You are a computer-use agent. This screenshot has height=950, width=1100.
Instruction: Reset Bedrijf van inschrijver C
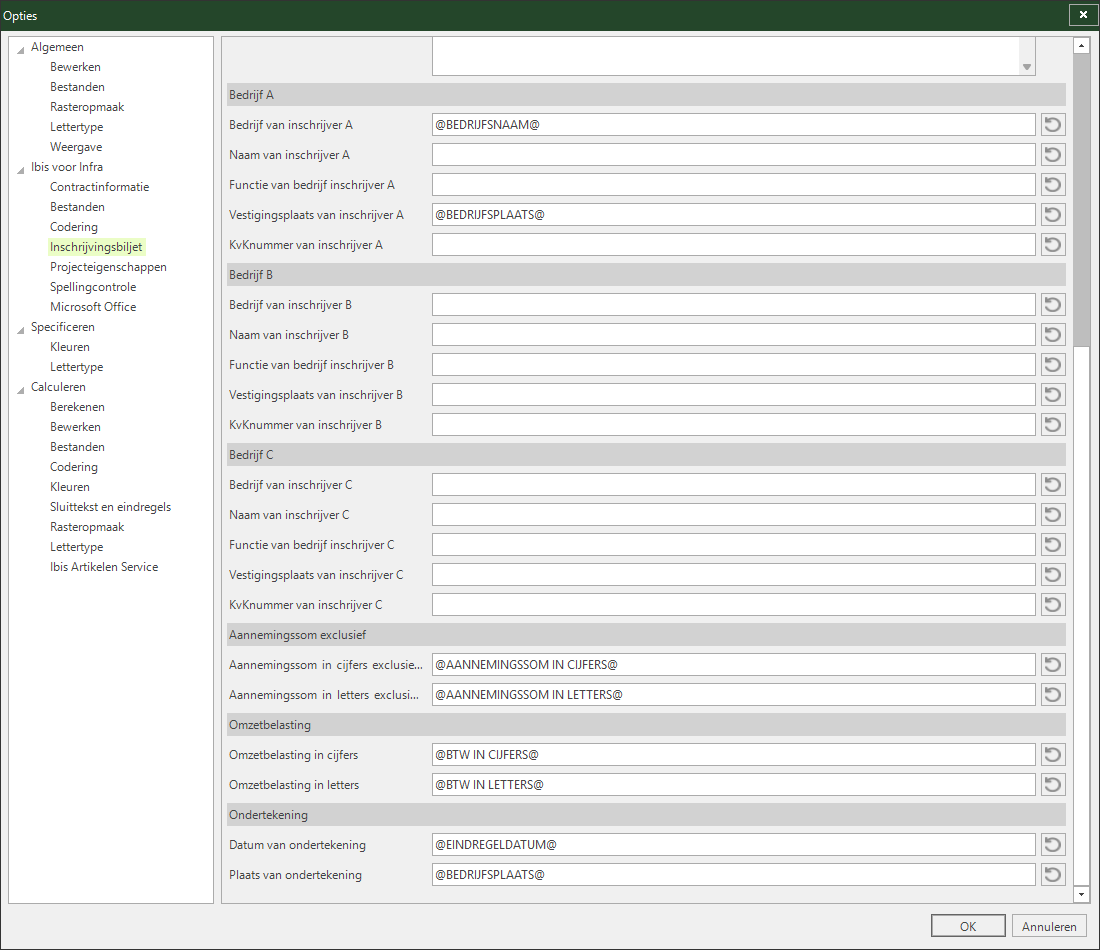tap(1052, 485)
